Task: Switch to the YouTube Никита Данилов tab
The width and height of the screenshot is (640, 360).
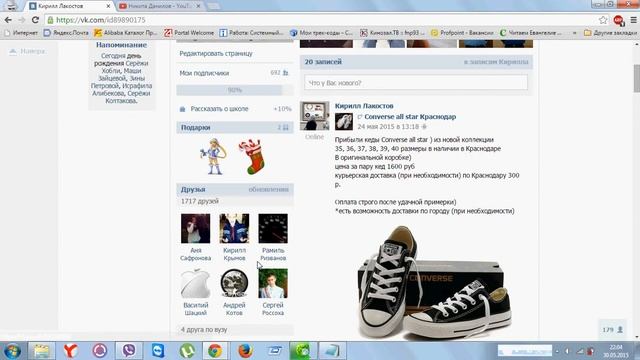Action: [x=159, y=6]
